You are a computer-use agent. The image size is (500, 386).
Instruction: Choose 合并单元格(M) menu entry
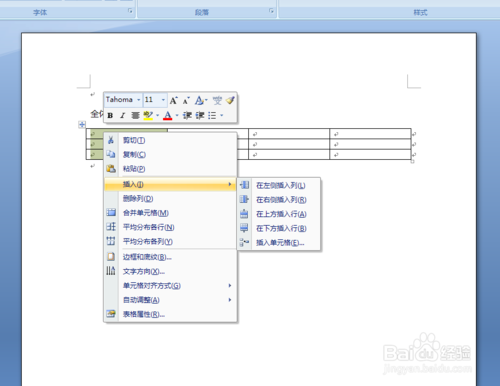tap(171, 213)
